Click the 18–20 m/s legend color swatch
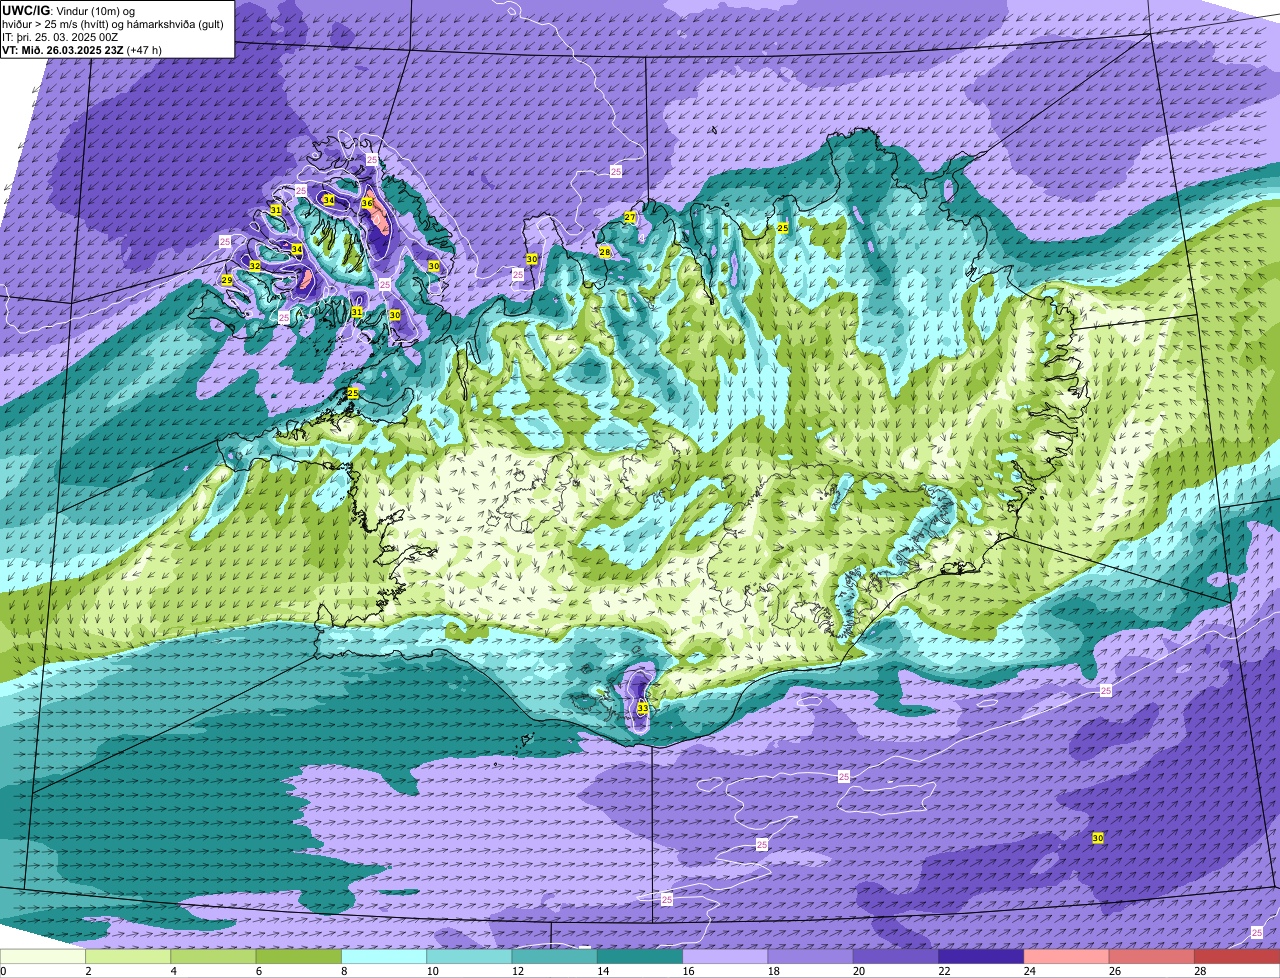Viewport: 1280px width, 978px height. pyautogui.click(x=811, y=956)
